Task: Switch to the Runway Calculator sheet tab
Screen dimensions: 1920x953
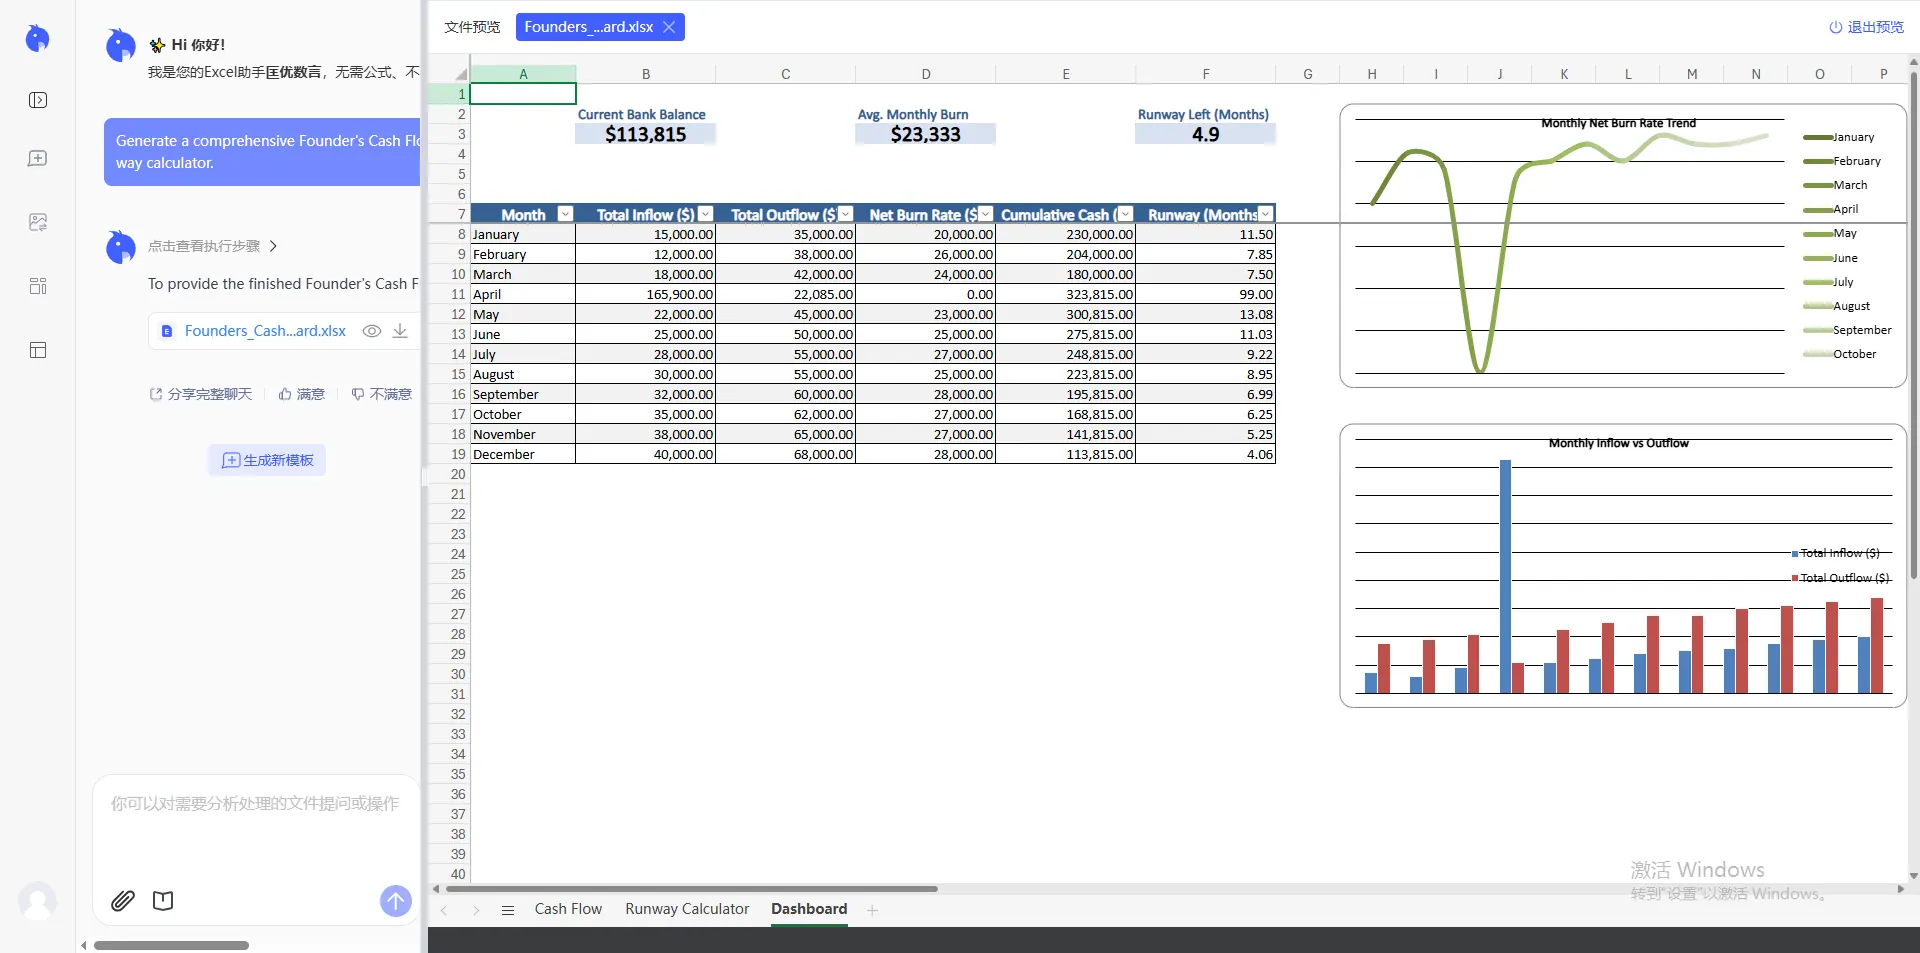Action: (x=686, y=909)
